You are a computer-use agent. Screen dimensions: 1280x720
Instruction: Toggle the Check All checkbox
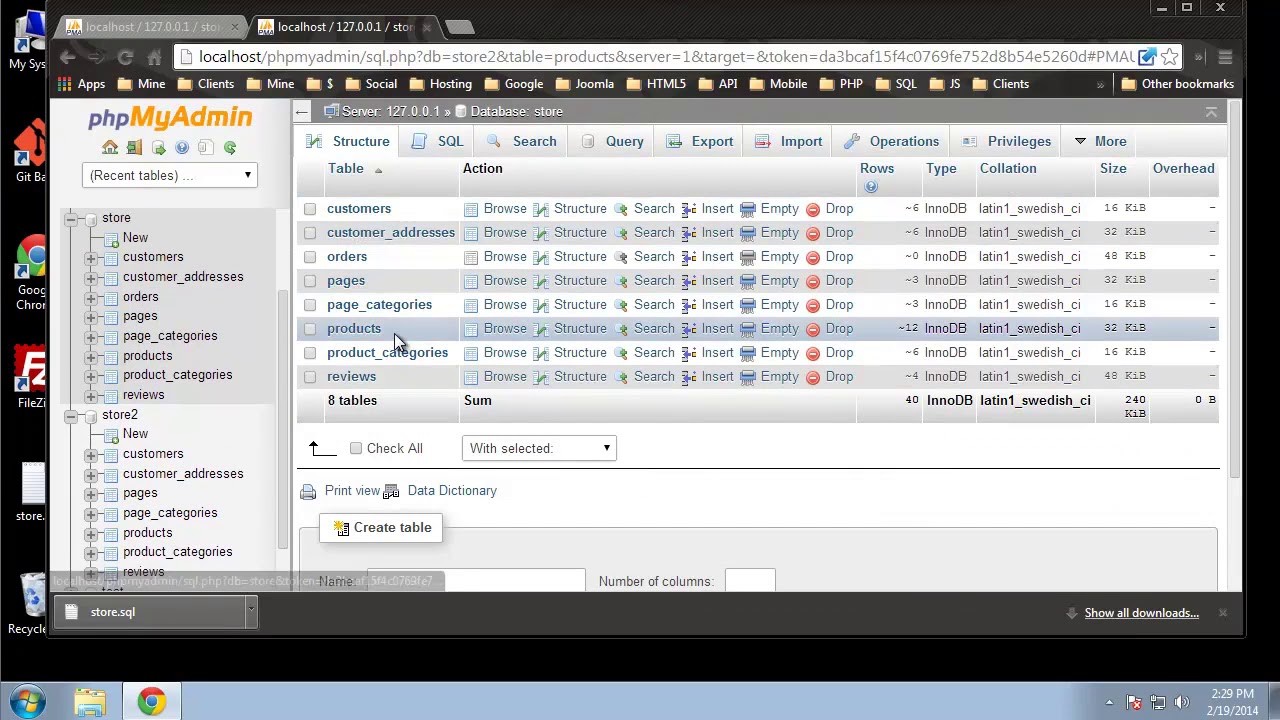(356, 449)
